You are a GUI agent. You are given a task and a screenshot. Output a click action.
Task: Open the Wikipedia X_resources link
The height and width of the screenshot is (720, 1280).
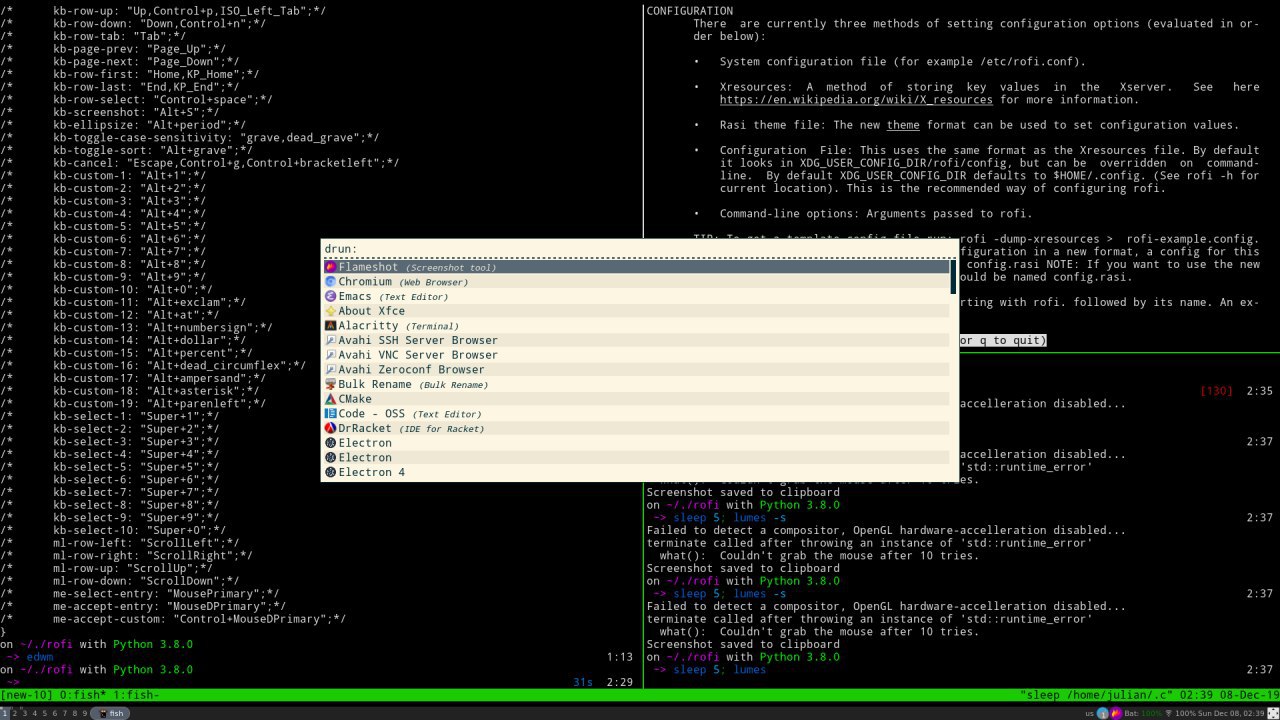coord(856,100)
